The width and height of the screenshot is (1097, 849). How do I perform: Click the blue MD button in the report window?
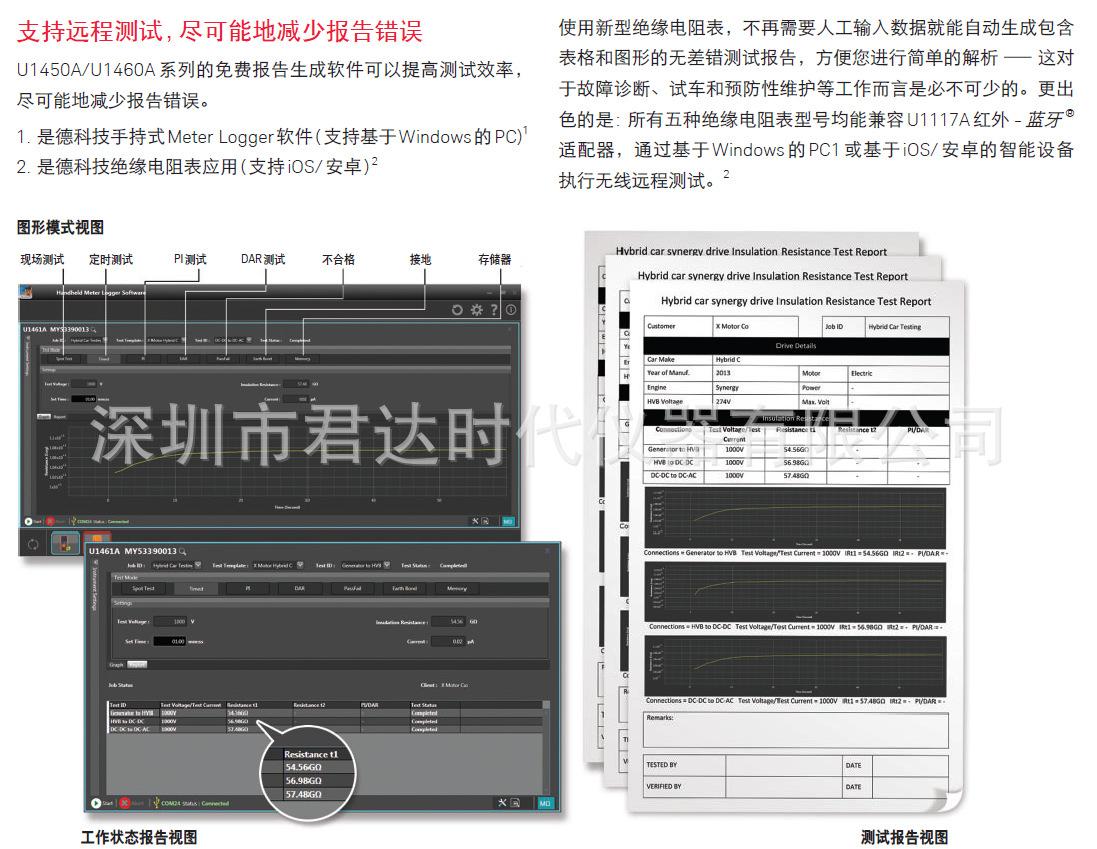(x=545, y=802)
